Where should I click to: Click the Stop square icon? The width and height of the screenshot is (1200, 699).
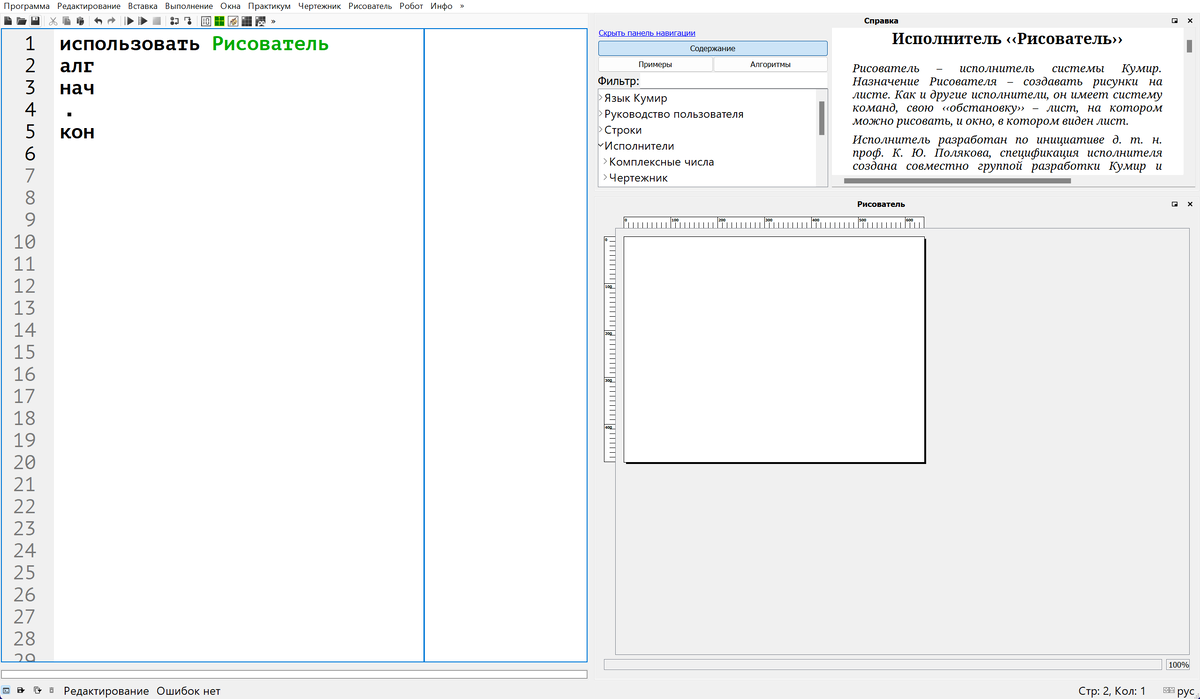tap(157, 21)
